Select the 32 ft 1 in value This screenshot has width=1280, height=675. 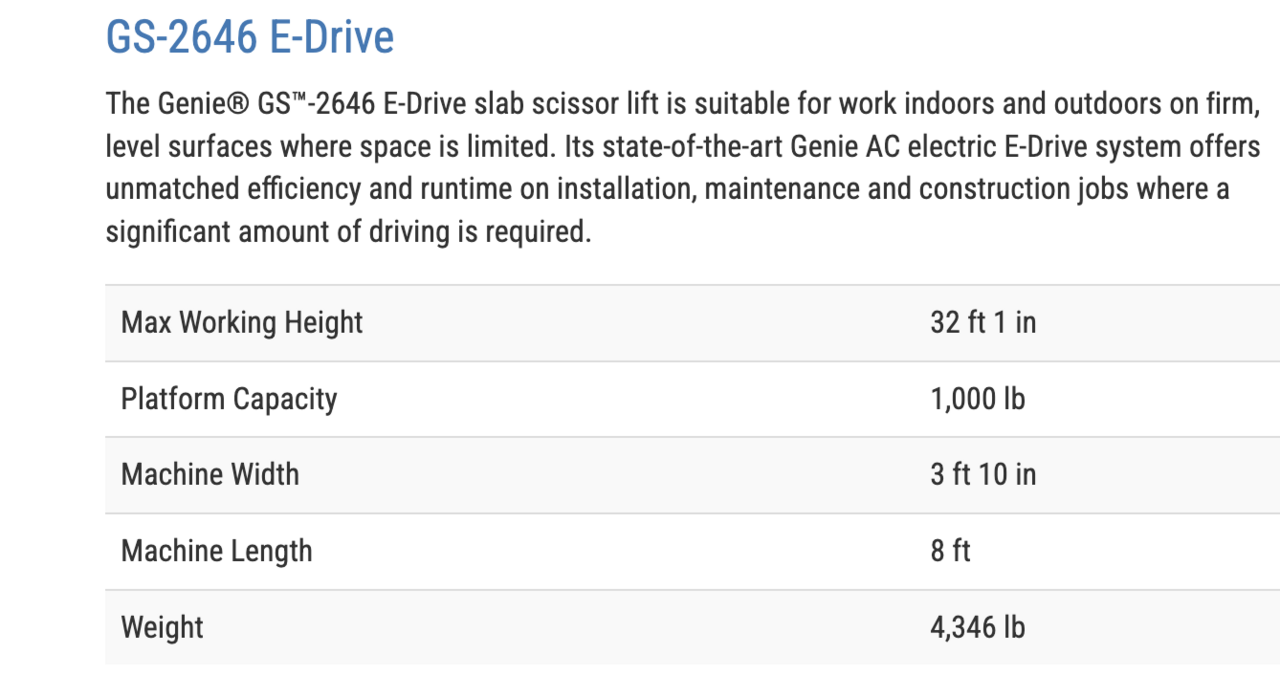[x=983, y=323]
